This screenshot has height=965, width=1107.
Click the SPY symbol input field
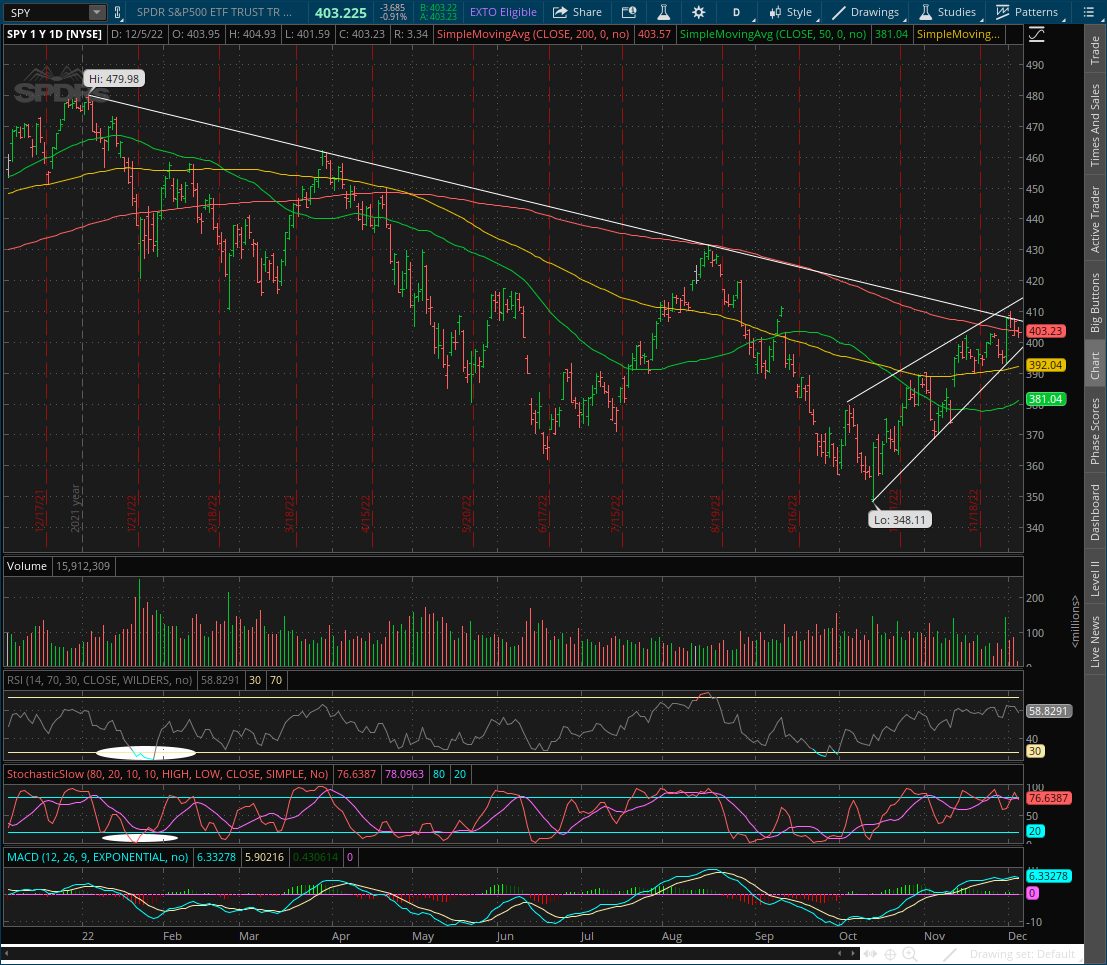[47, 12]
